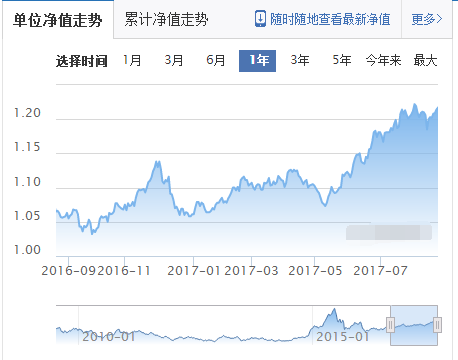This screenshot has height=360, width=458.
Task: Click the mobile phone download icon
Action: point(260,19)
